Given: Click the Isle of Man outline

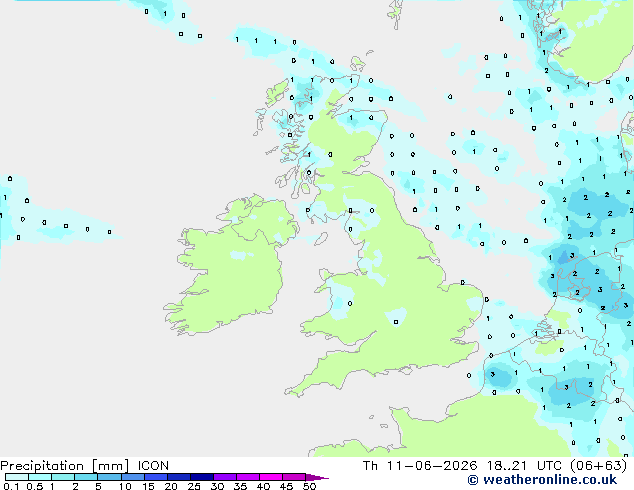Looking at the screenshot, I should pos(321,239).
